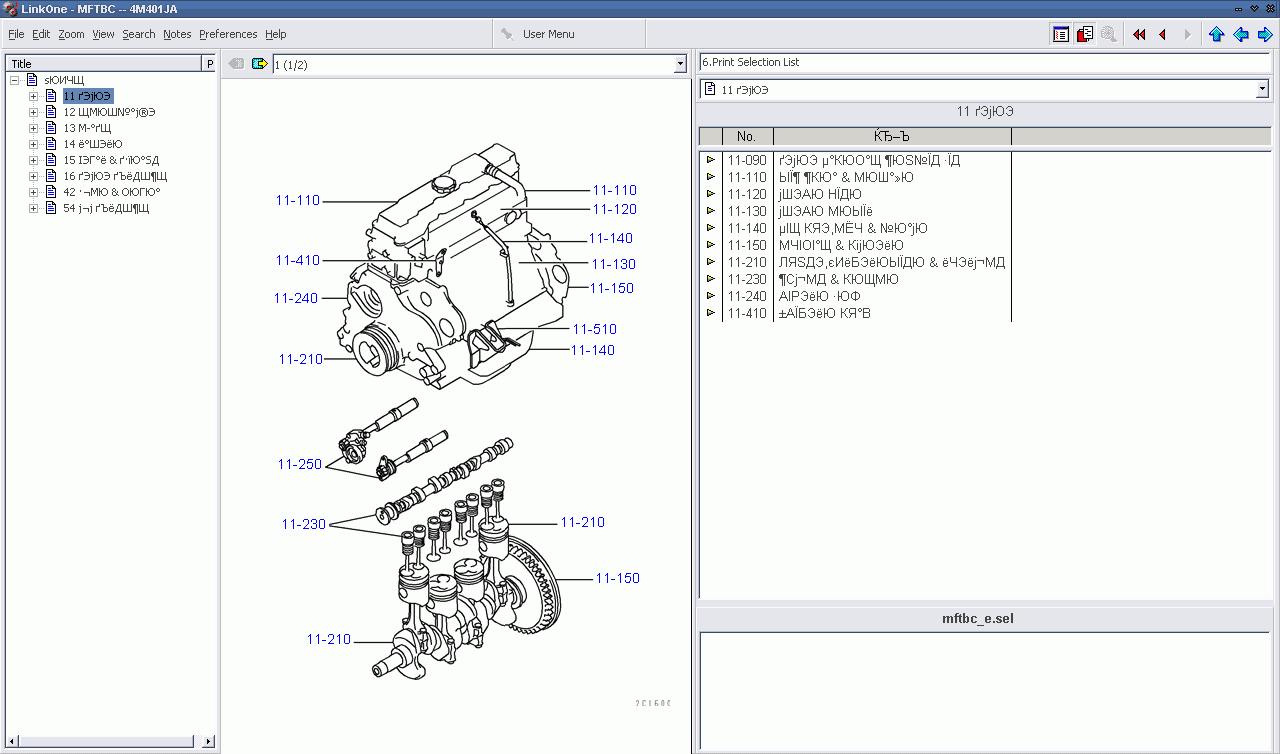
Task: Click callout 11-250 near the shafts
Action: coord(300,464)
